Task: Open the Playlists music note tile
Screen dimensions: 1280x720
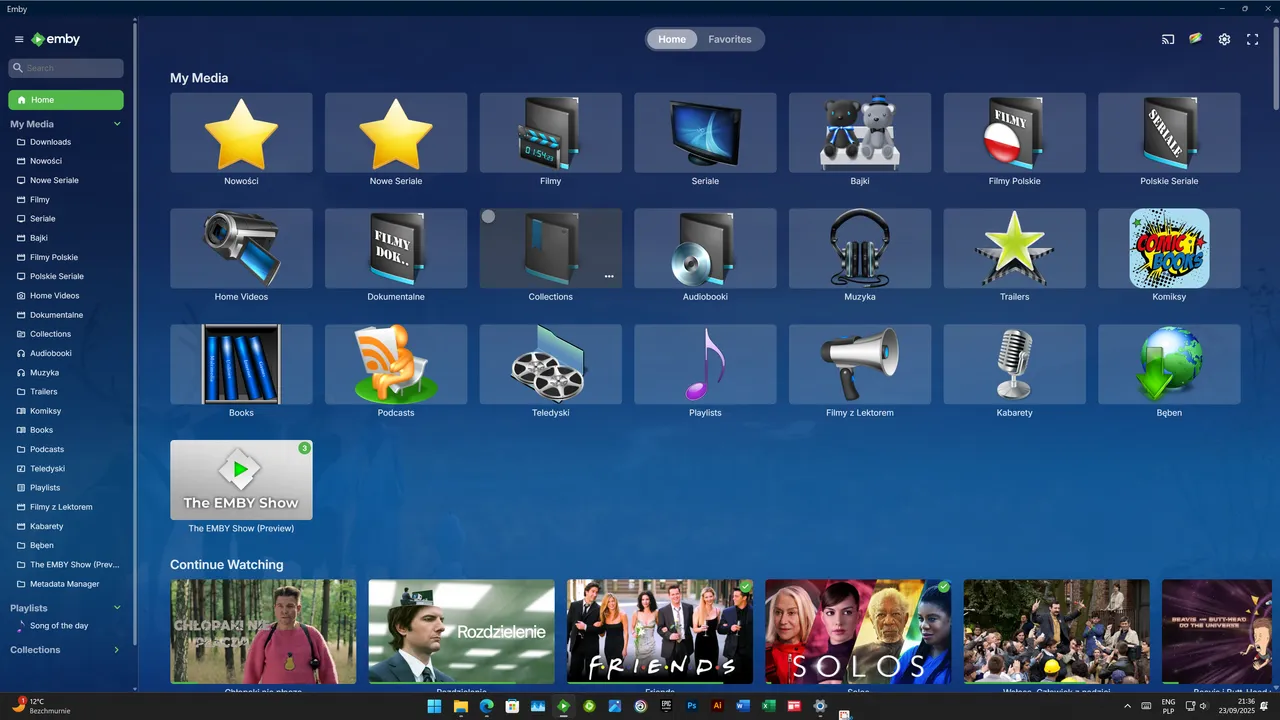Action: 705,364
